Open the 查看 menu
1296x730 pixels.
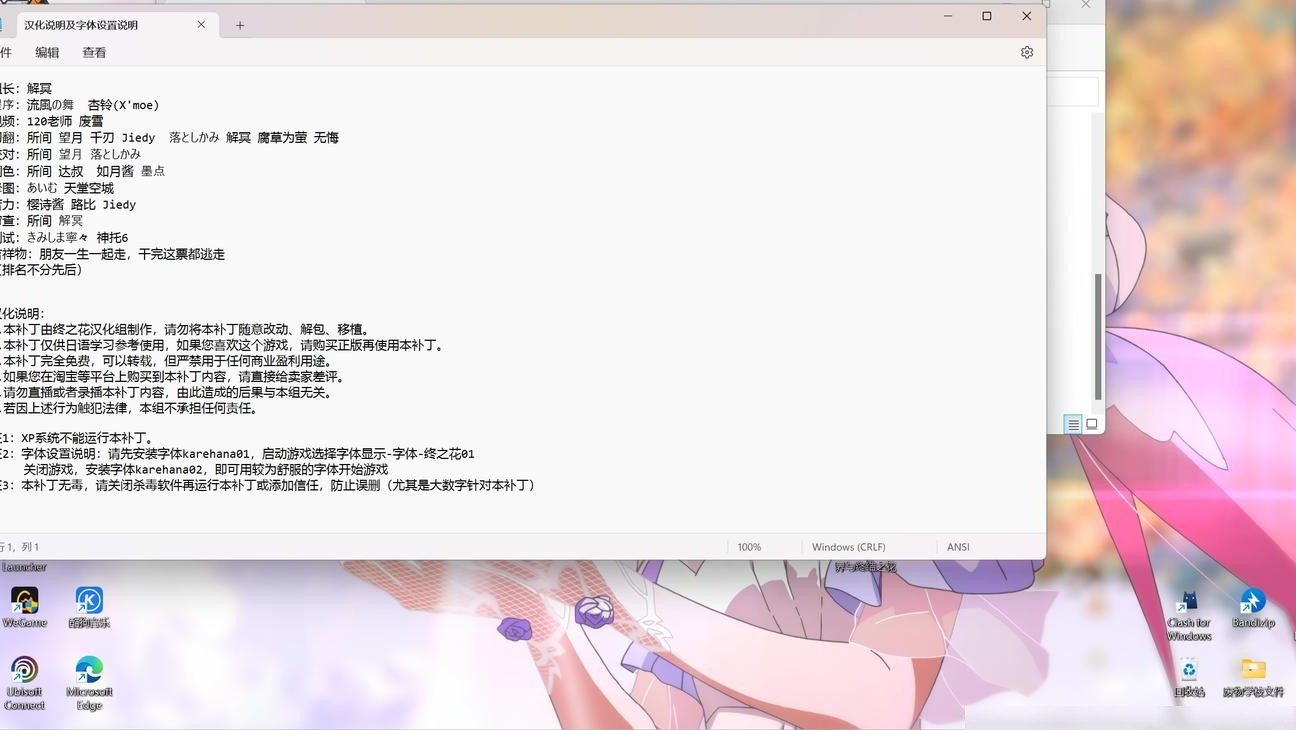point(94,53)
